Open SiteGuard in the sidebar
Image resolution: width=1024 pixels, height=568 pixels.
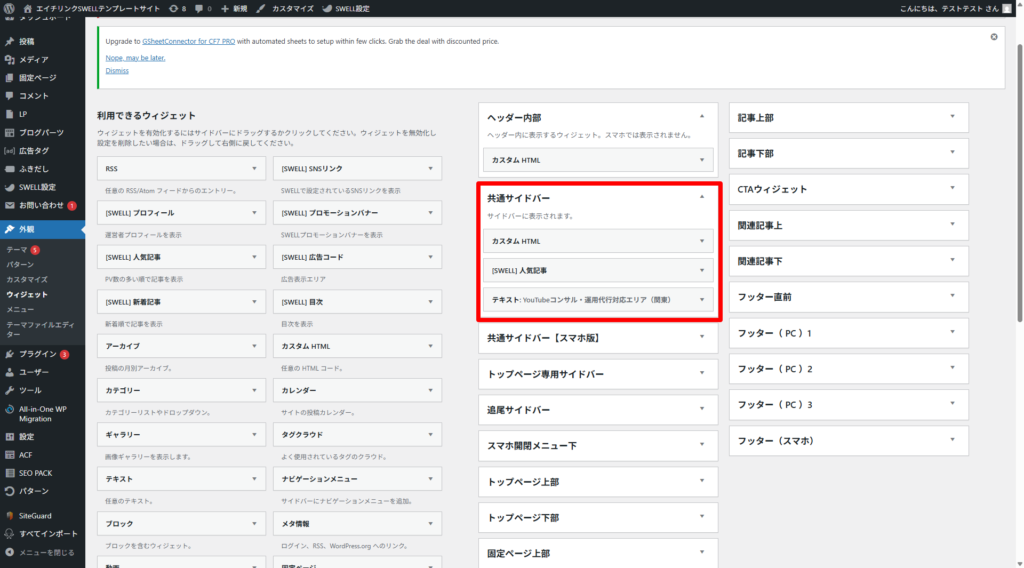35,515
